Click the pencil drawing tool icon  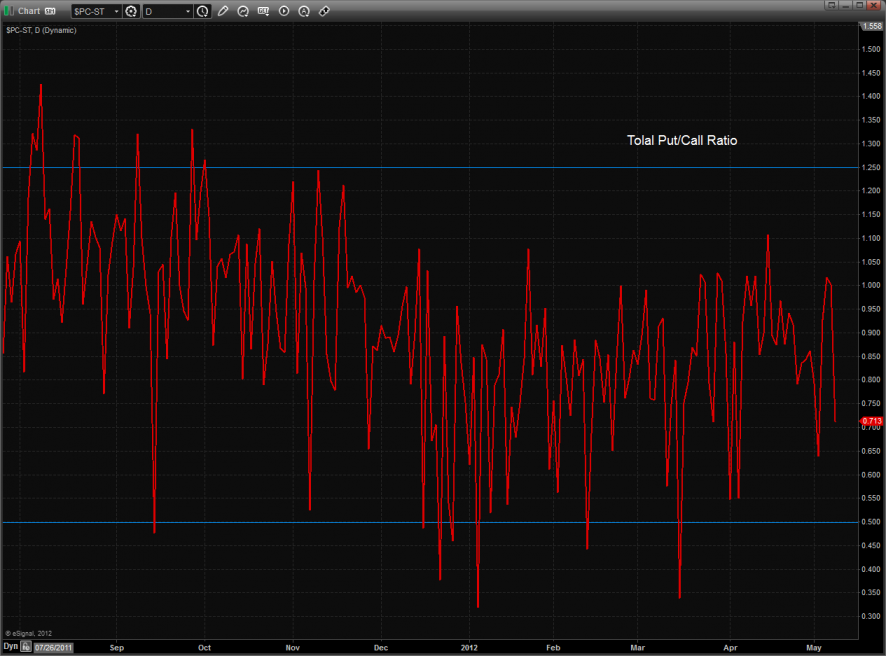[223, 11]
